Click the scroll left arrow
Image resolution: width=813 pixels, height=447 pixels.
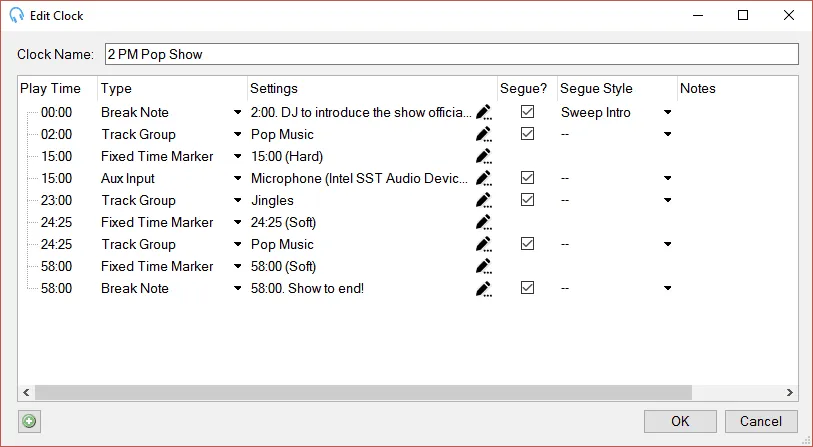click(26, 393)
